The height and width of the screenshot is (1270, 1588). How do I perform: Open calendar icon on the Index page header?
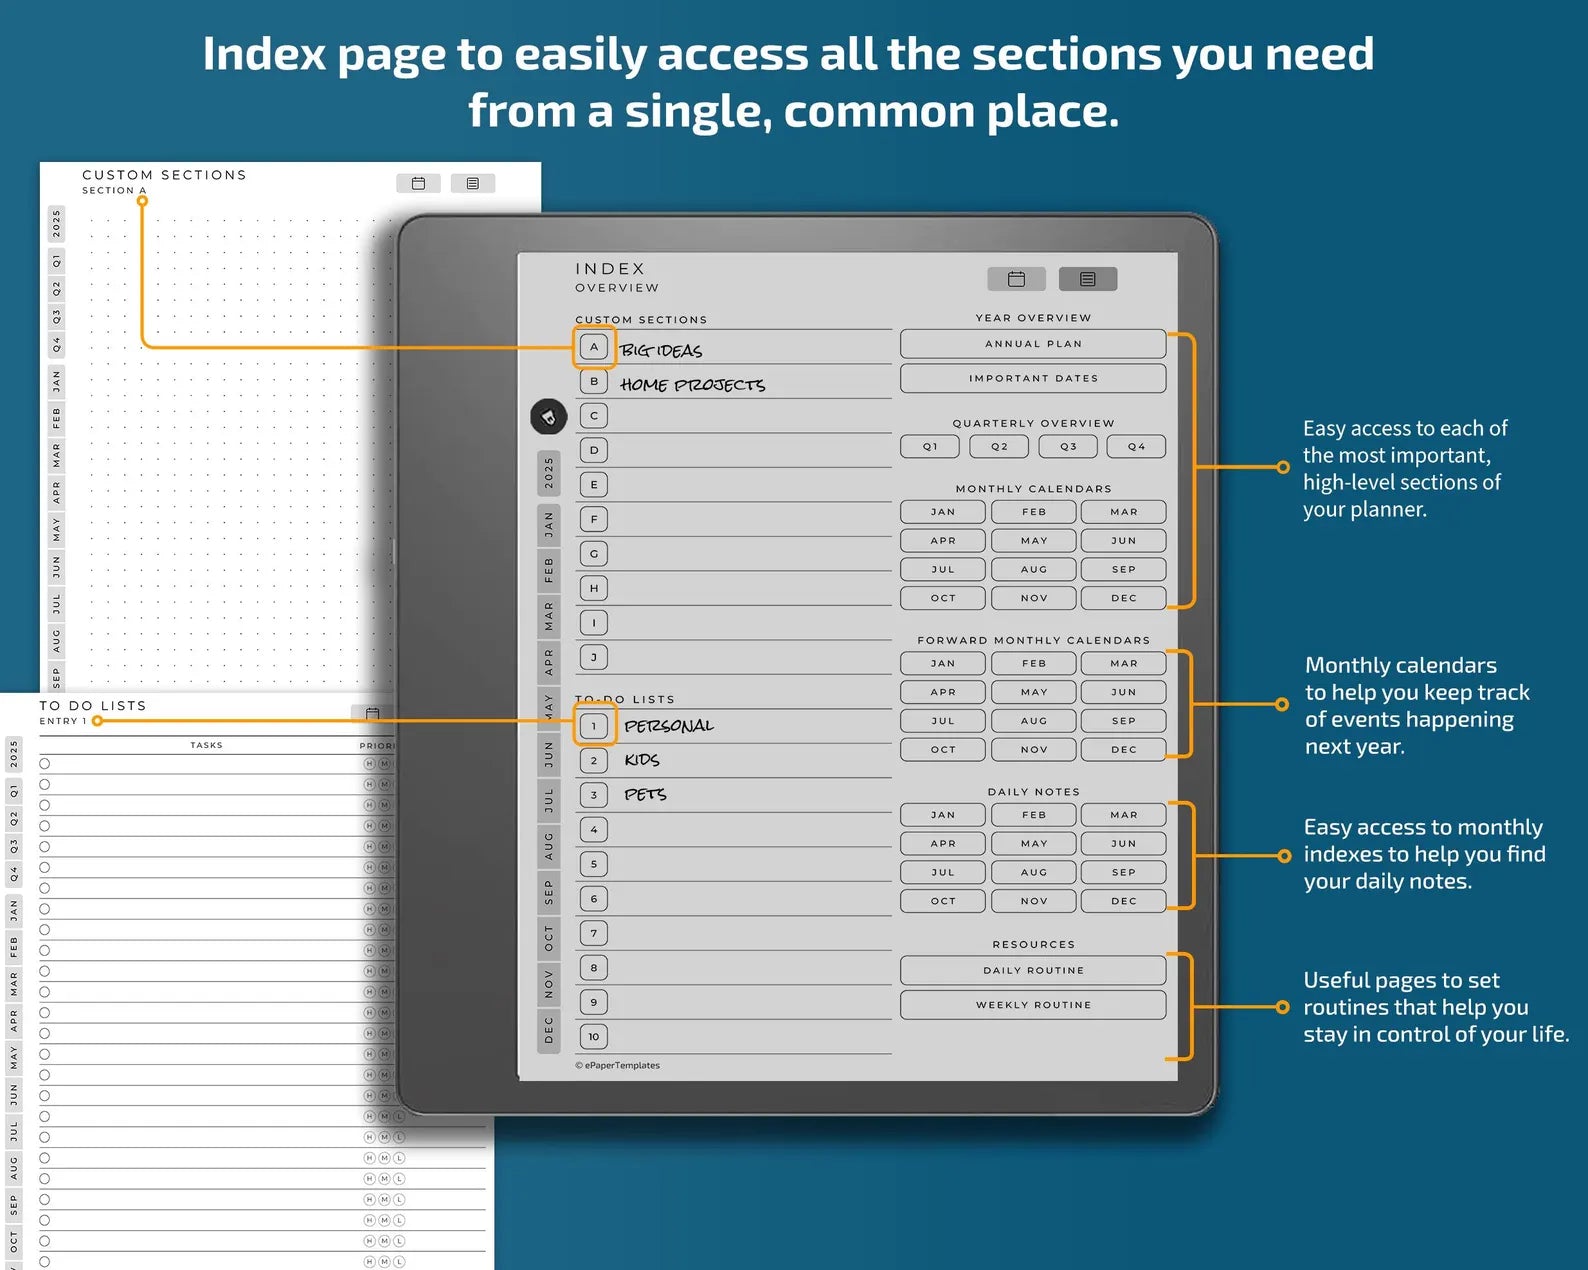[x=1016, y=279]
